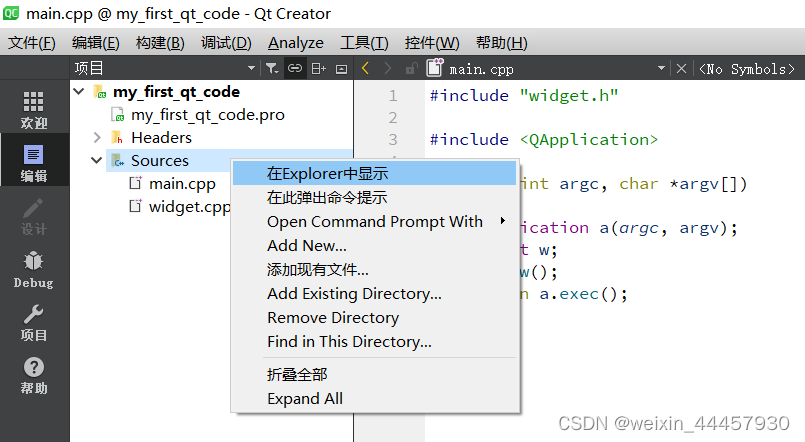Click a.exec() in the code

point(578,294)
